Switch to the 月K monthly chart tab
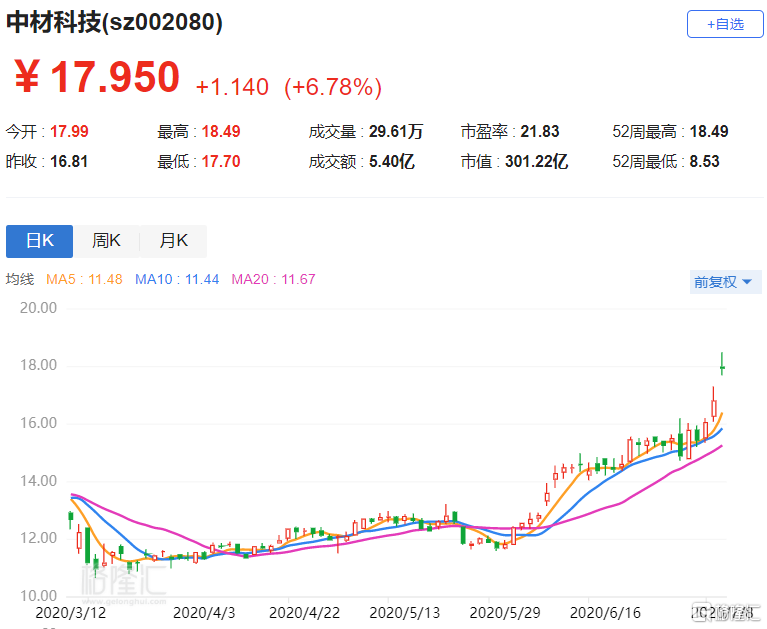 point(174,241)
